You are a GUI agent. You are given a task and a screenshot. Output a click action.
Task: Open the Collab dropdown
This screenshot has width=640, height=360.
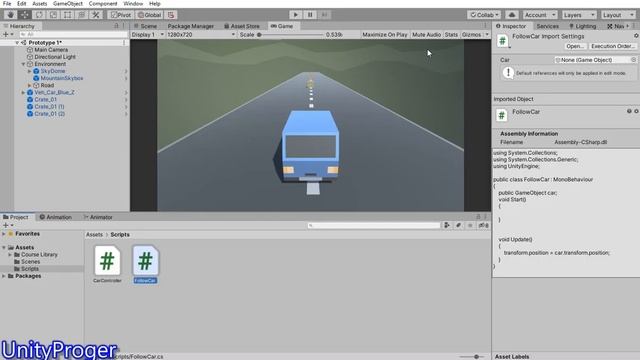[x=484, y=15]
